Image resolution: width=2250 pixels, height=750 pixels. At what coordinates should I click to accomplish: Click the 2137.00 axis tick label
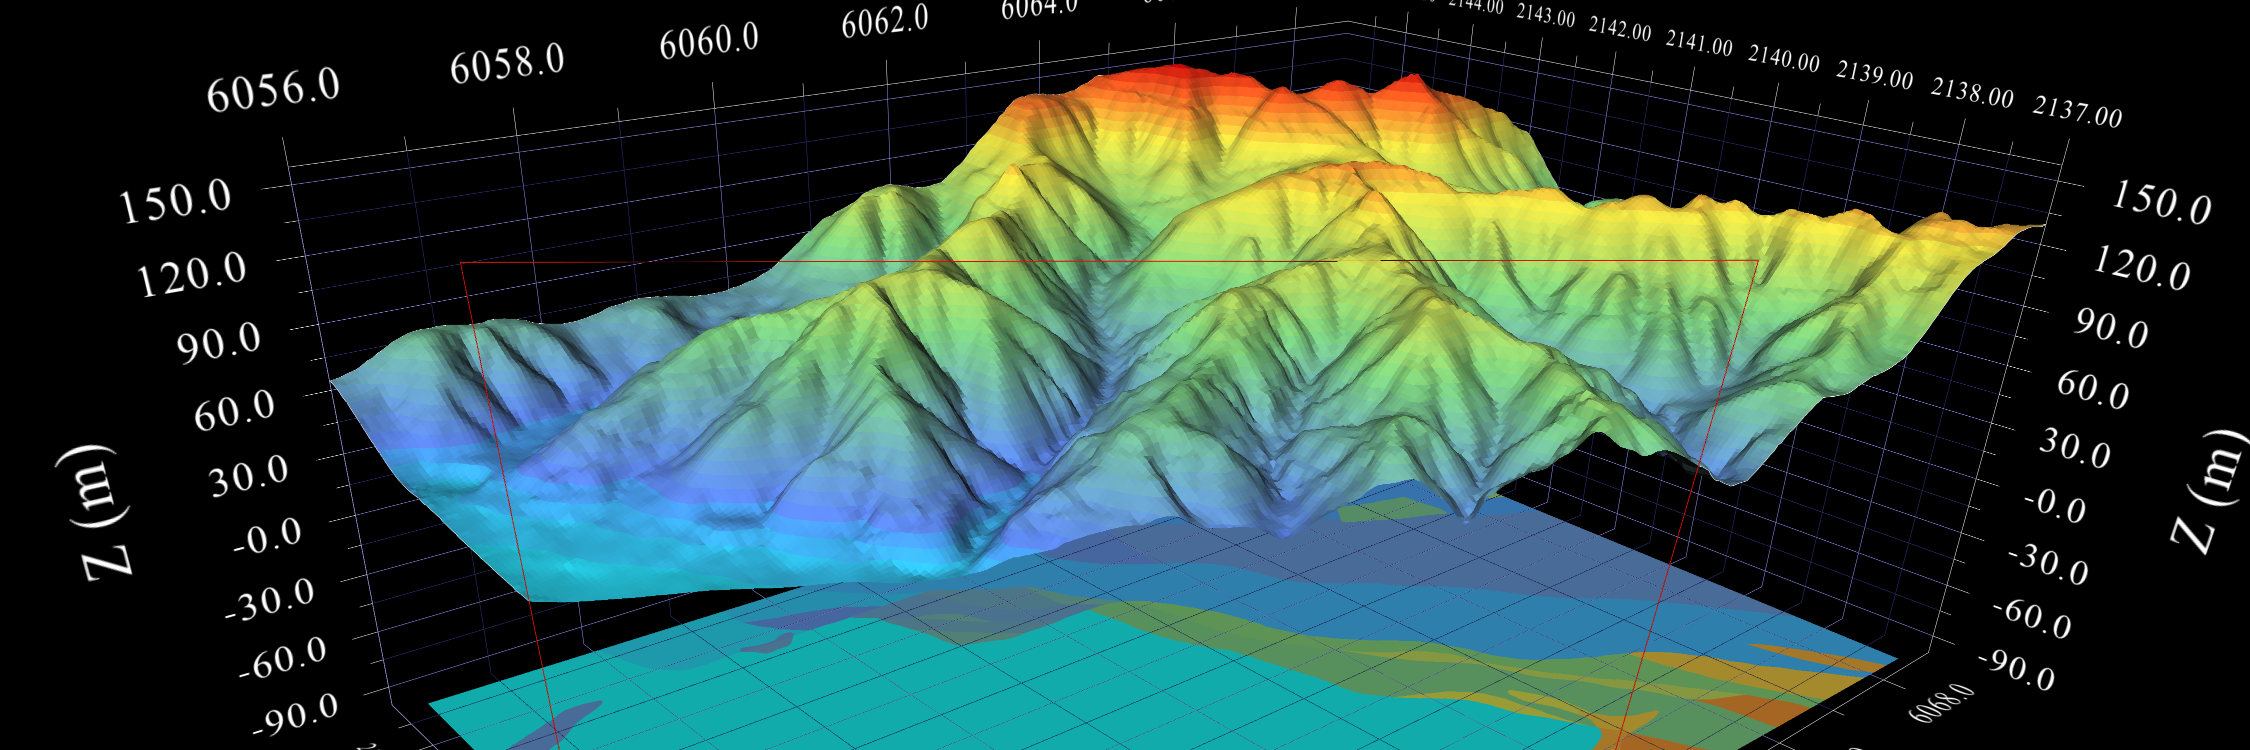pyautogui.click(x=2078, y=112)
